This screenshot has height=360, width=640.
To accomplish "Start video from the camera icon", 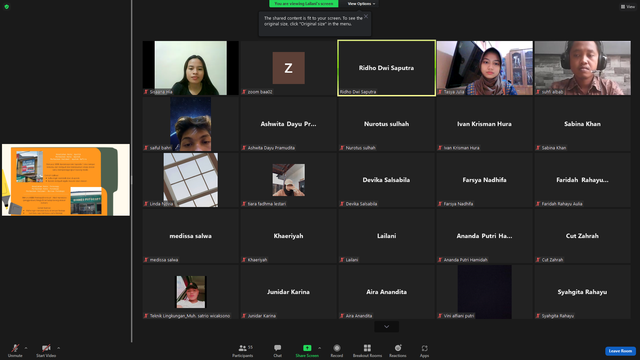I will click(x=46, y=348).
